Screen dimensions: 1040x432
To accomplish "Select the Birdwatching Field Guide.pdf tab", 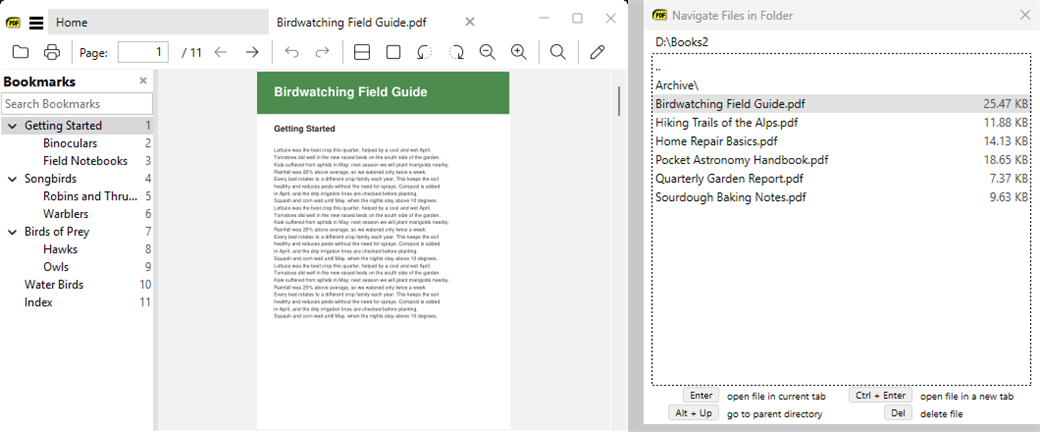I will 352,23.
